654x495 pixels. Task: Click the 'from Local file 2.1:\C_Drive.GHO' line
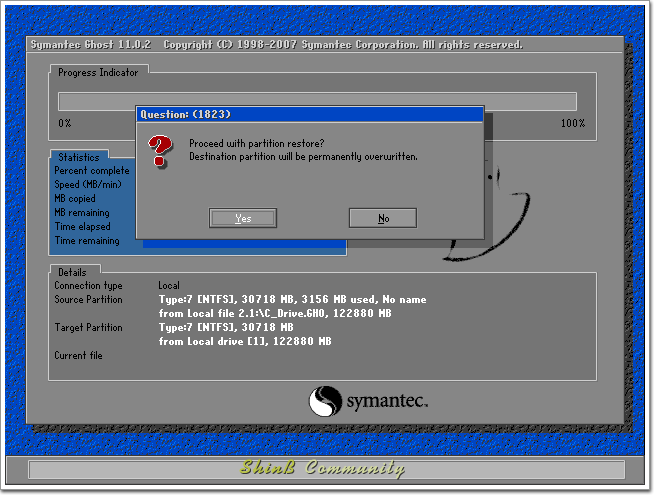[275, 313]
